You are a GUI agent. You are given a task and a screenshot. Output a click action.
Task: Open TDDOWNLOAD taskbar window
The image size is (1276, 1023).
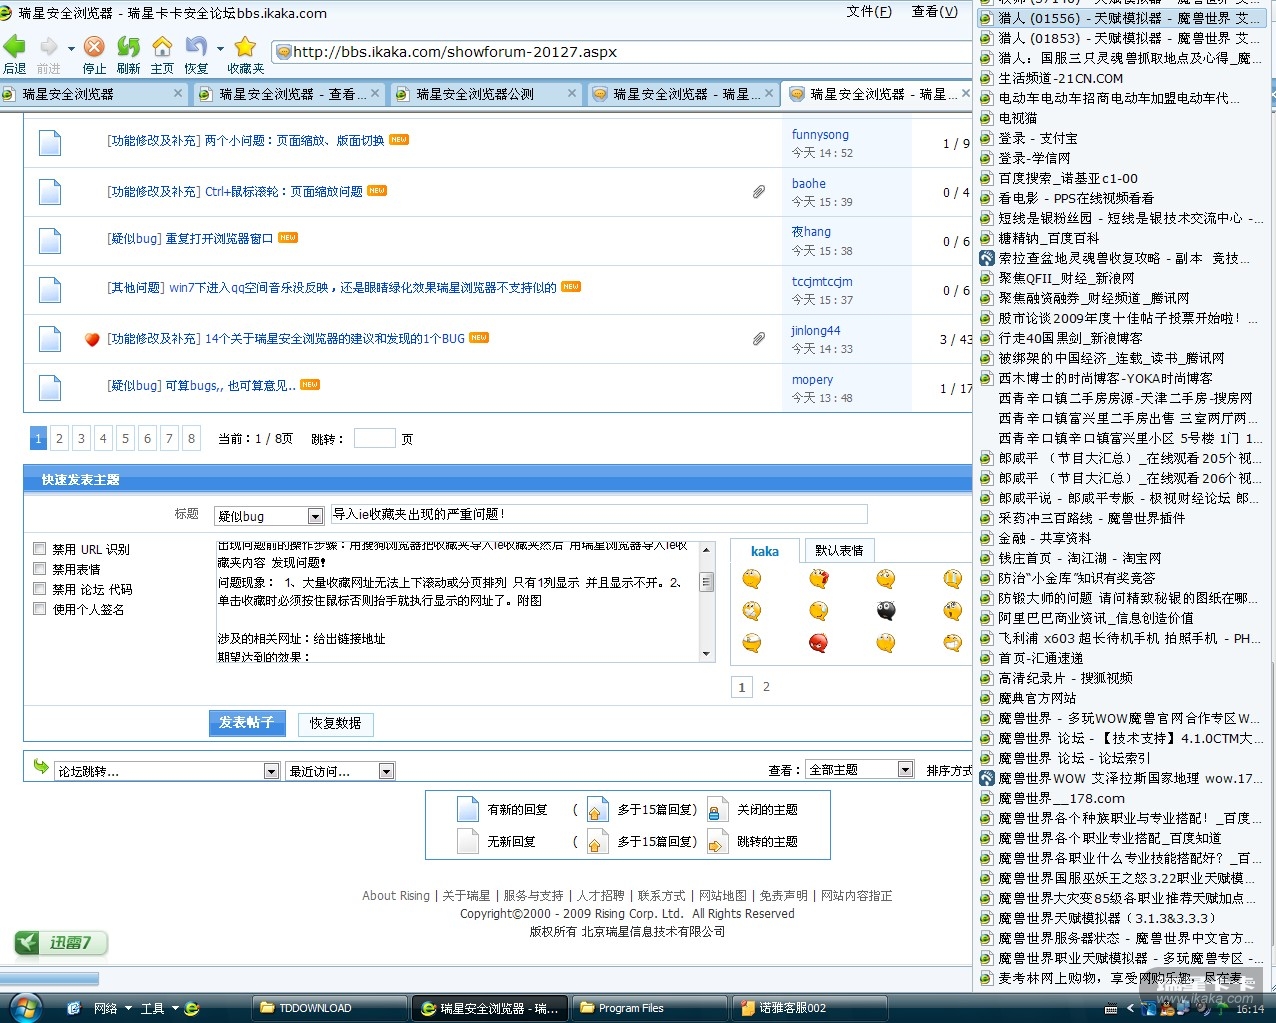(x=329, y=1008)
